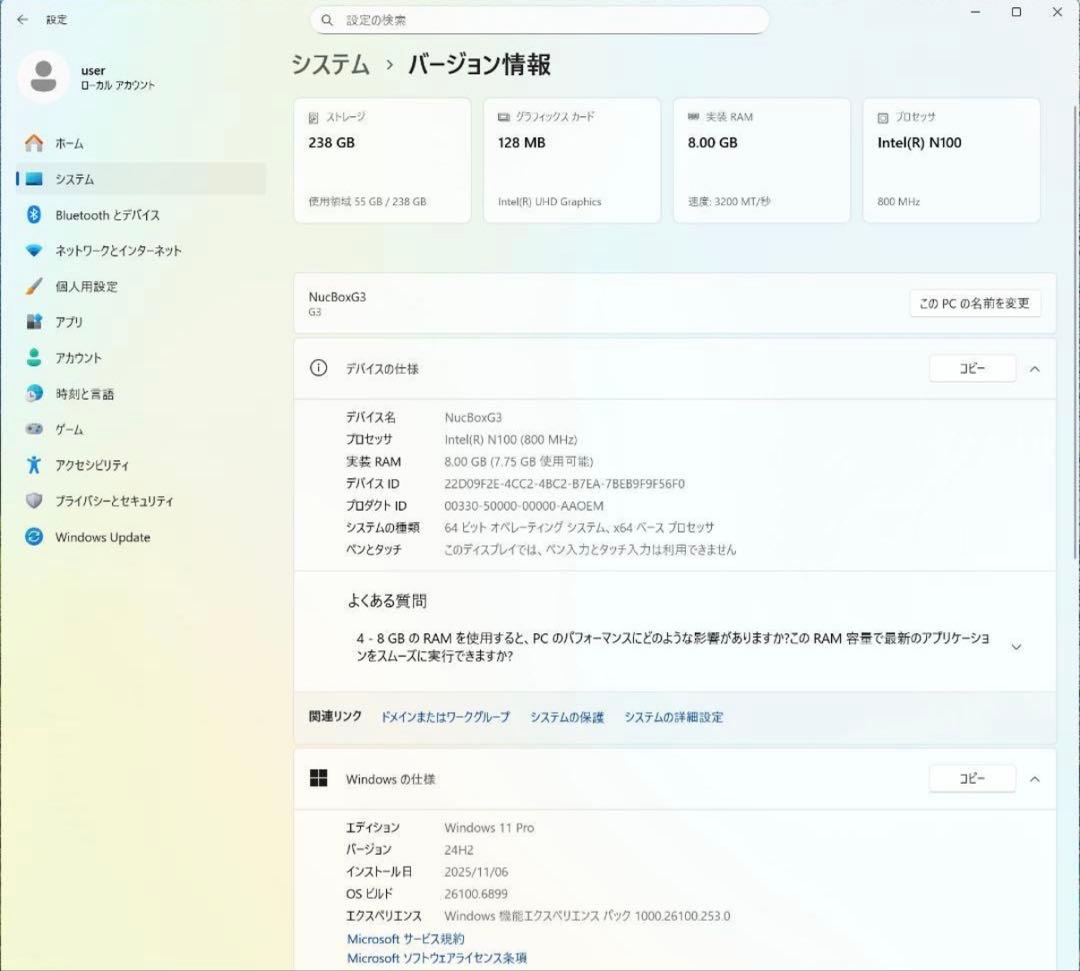
Task: Click the graphics card icon
Action: tap(503, 117)
